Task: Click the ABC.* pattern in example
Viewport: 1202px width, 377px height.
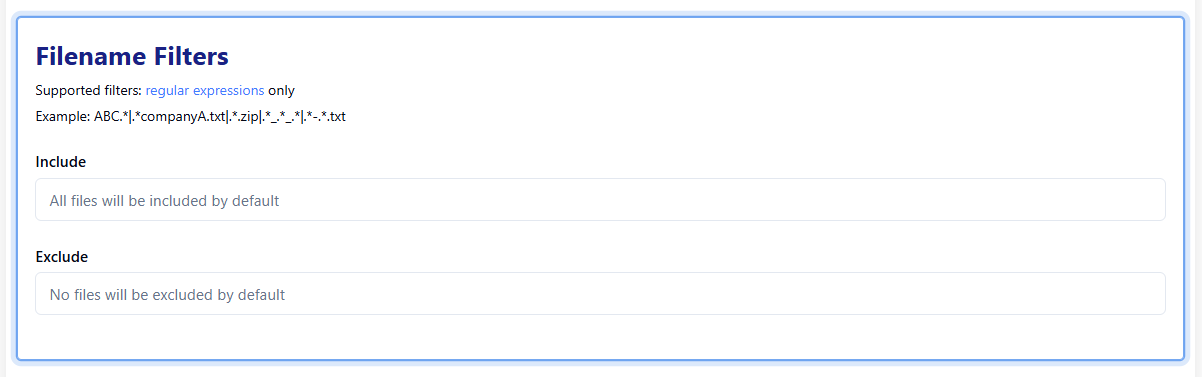Action: 110,116
